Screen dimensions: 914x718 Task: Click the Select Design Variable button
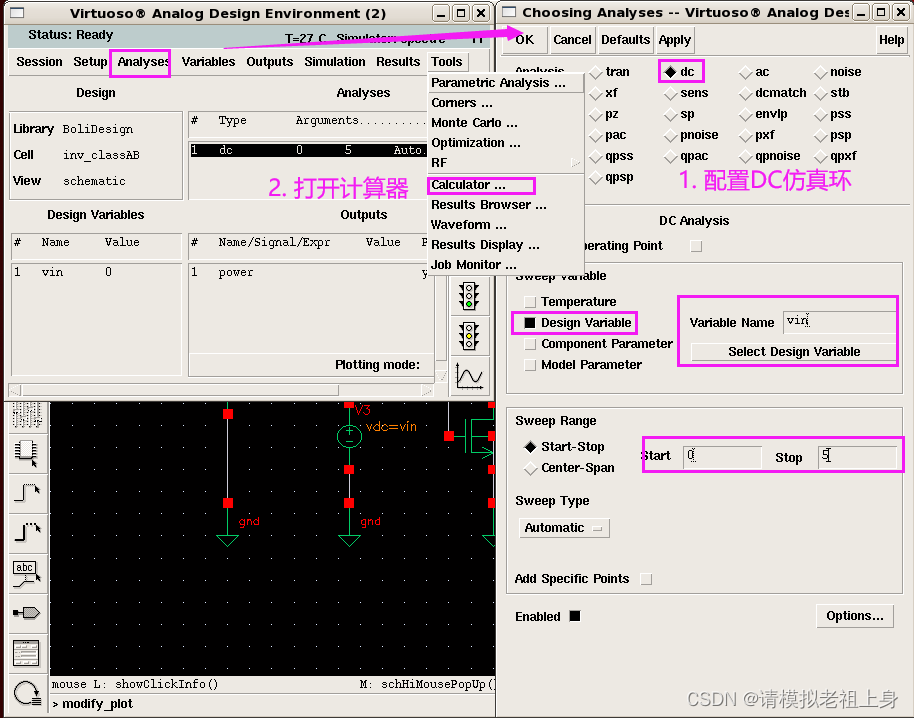point(793,351)
